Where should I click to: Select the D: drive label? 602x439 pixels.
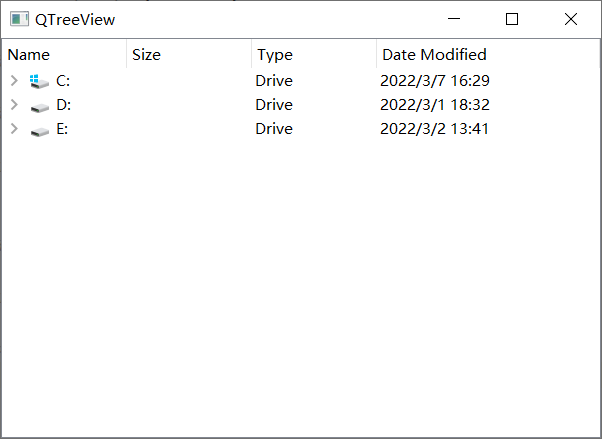pos(64,104)
